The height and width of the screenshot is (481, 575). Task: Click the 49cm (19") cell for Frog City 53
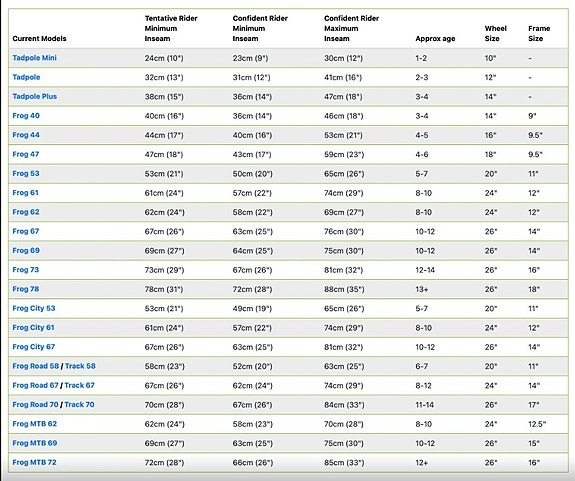pos(252,308)
